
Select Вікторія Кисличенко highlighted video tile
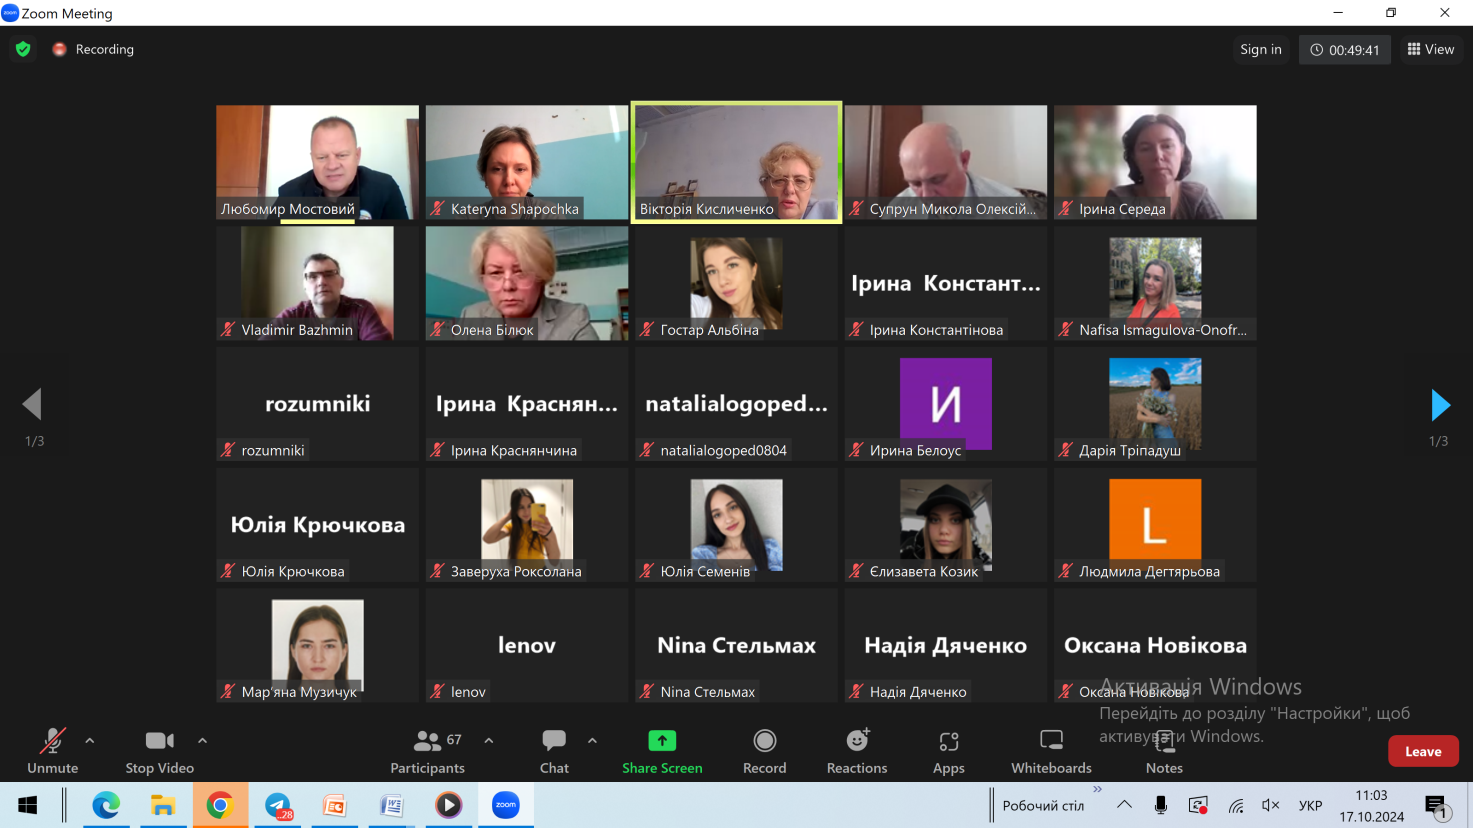click(x=736, y=162)
